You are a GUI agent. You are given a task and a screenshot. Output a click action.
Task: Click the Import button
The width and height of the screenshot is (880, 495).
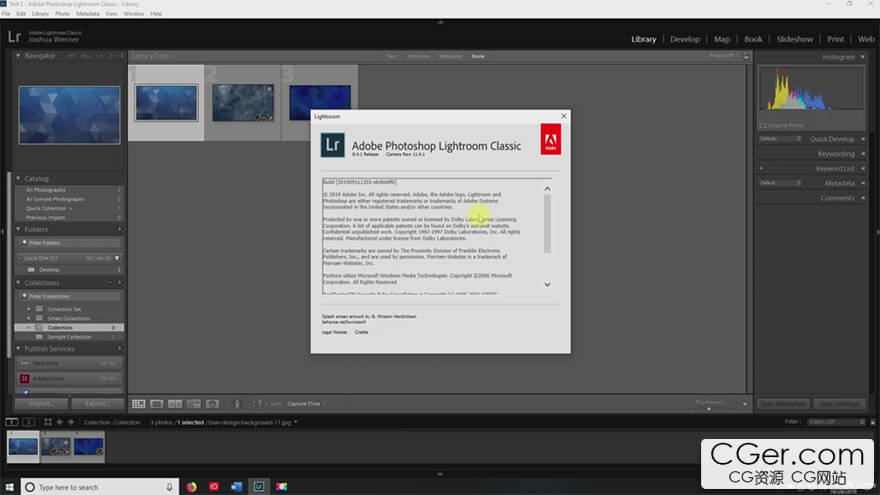coord(41,404)
